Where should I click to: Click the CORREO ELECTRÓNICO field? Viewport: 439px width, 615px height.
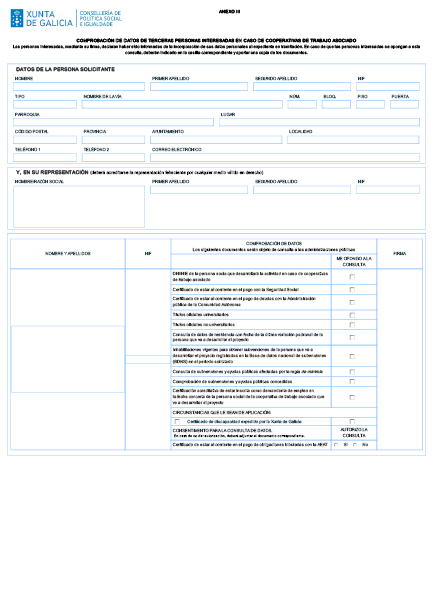[x=285, y=158]
